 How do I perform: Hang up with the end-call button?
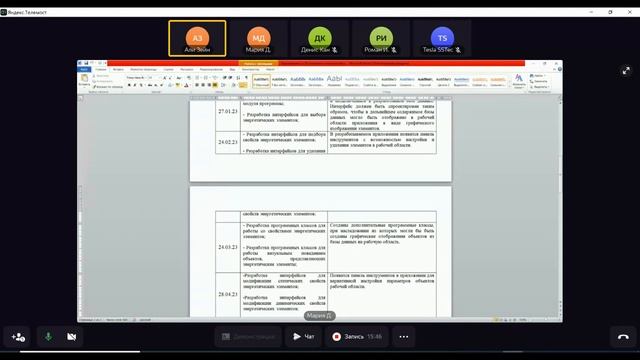tap(623, 337)
